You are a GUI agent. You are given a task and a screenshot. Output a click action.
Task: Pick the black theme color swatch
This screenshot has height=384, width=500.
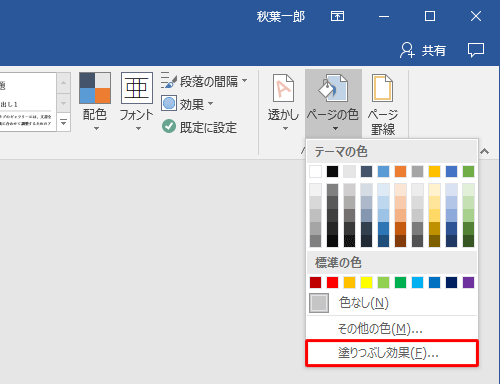pos(332,172)
